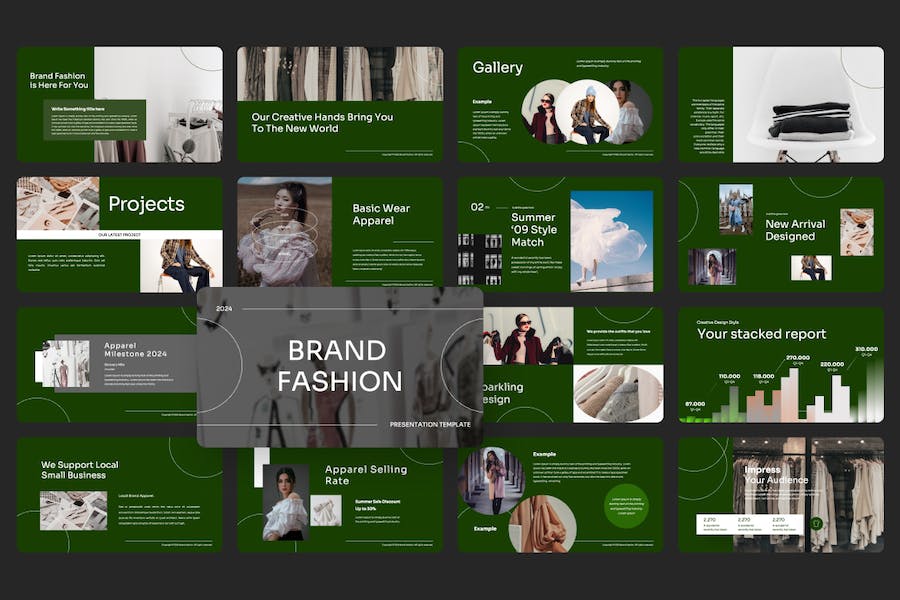Viewport: 900px width, 600px height.
Task: Click the blue beanie photo in the Gallery
Action: click(x=588, y=113)
